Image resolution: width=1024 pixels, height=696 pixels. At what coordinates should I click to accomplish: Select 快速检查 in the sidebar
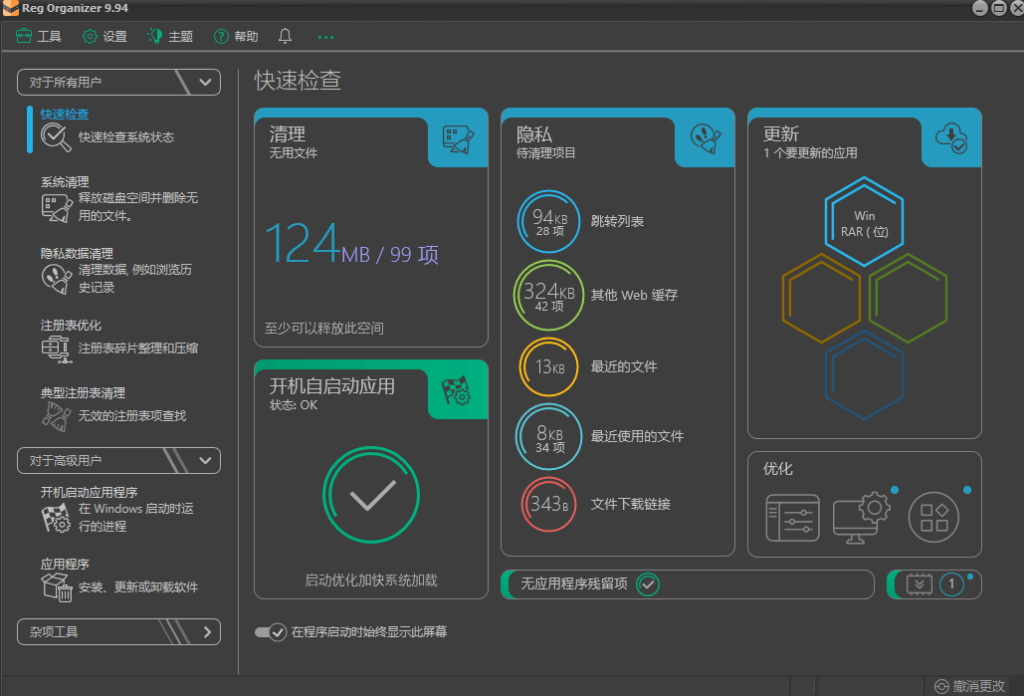tap(65, 114)
